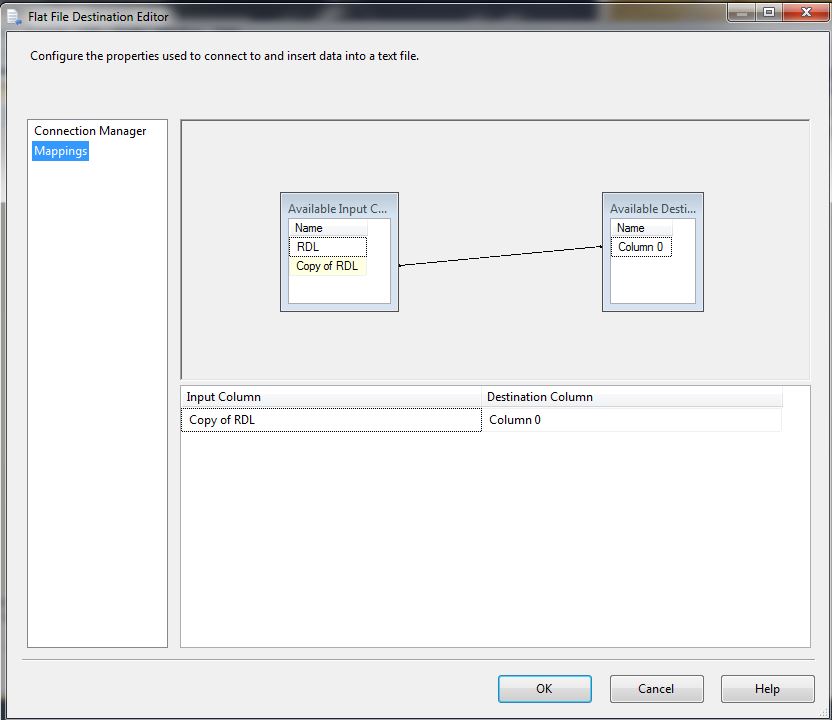
Task: Click the Available Input Columns box title
Action: pyautogui.click(x=337, y=209)
